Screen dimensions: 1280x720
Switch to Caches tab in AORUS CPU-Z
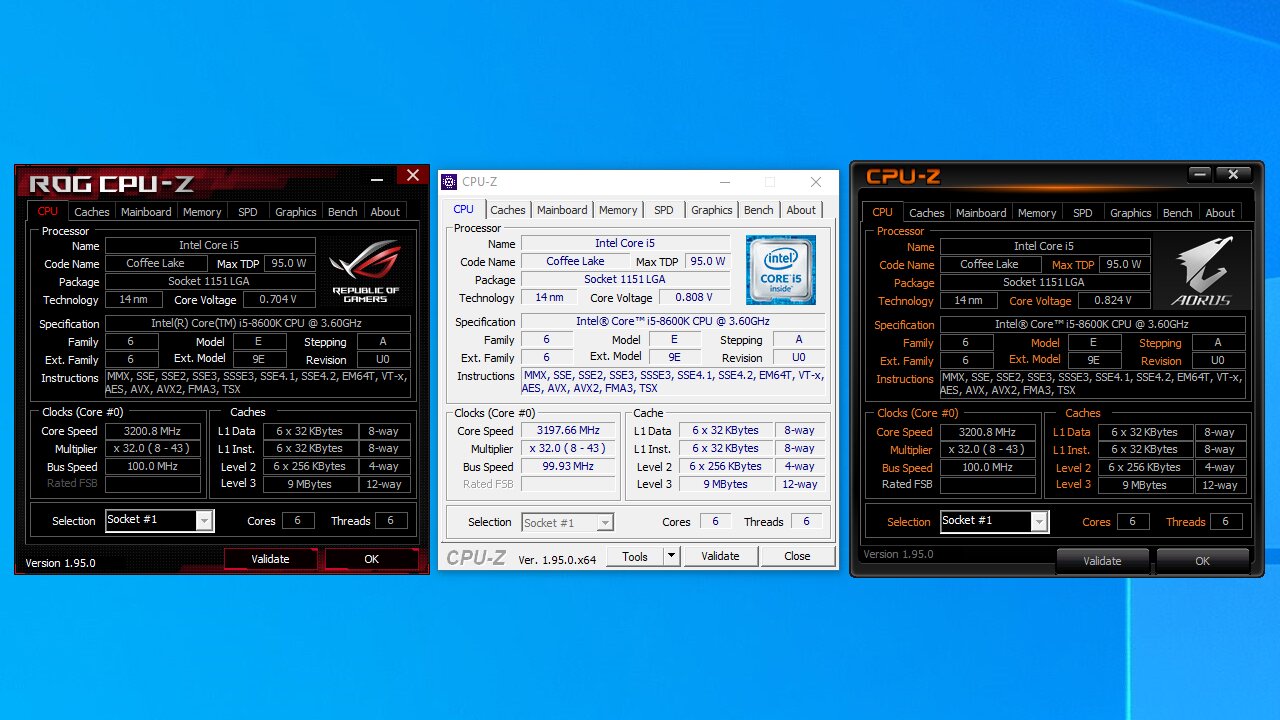pyautogui.click(x=927, y=213)
